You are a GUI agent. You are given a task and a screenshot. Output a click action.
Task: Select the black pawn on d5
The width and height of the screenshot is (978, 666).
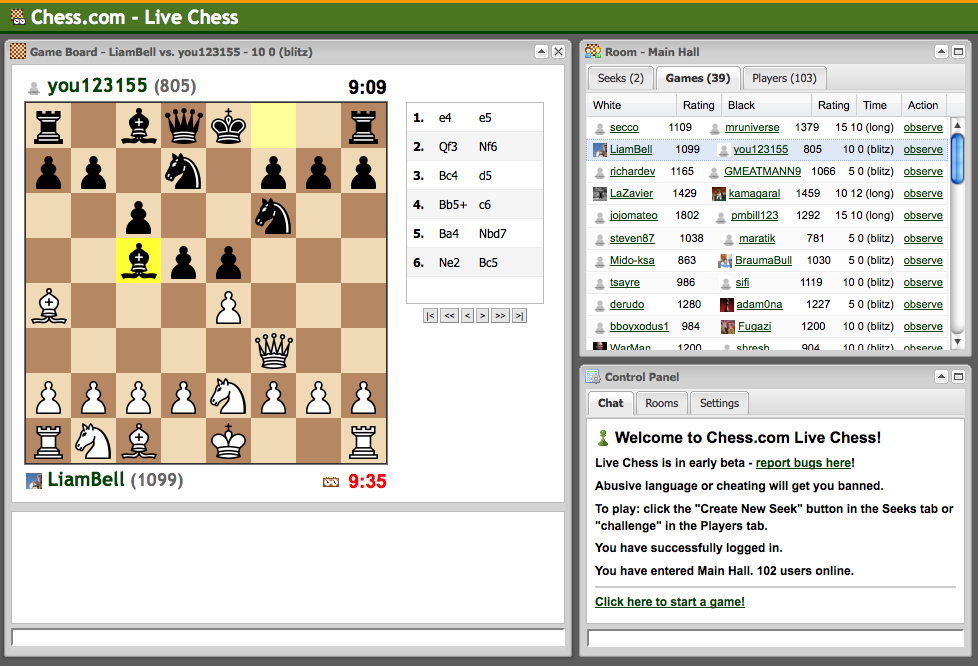[x=183, y=262]
